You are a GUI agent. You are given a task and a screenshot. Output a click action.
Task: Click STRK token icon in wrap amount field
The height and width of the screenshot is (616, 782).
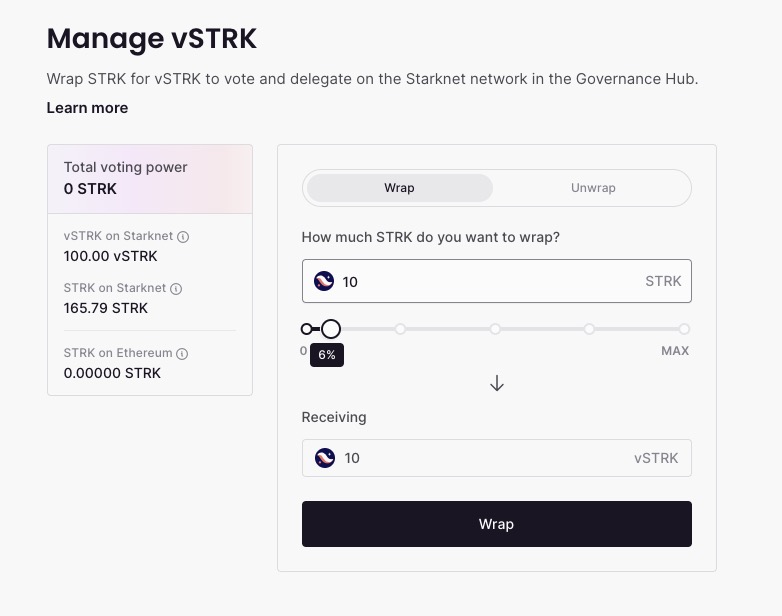pyautogui.click(x=324, y=282)
